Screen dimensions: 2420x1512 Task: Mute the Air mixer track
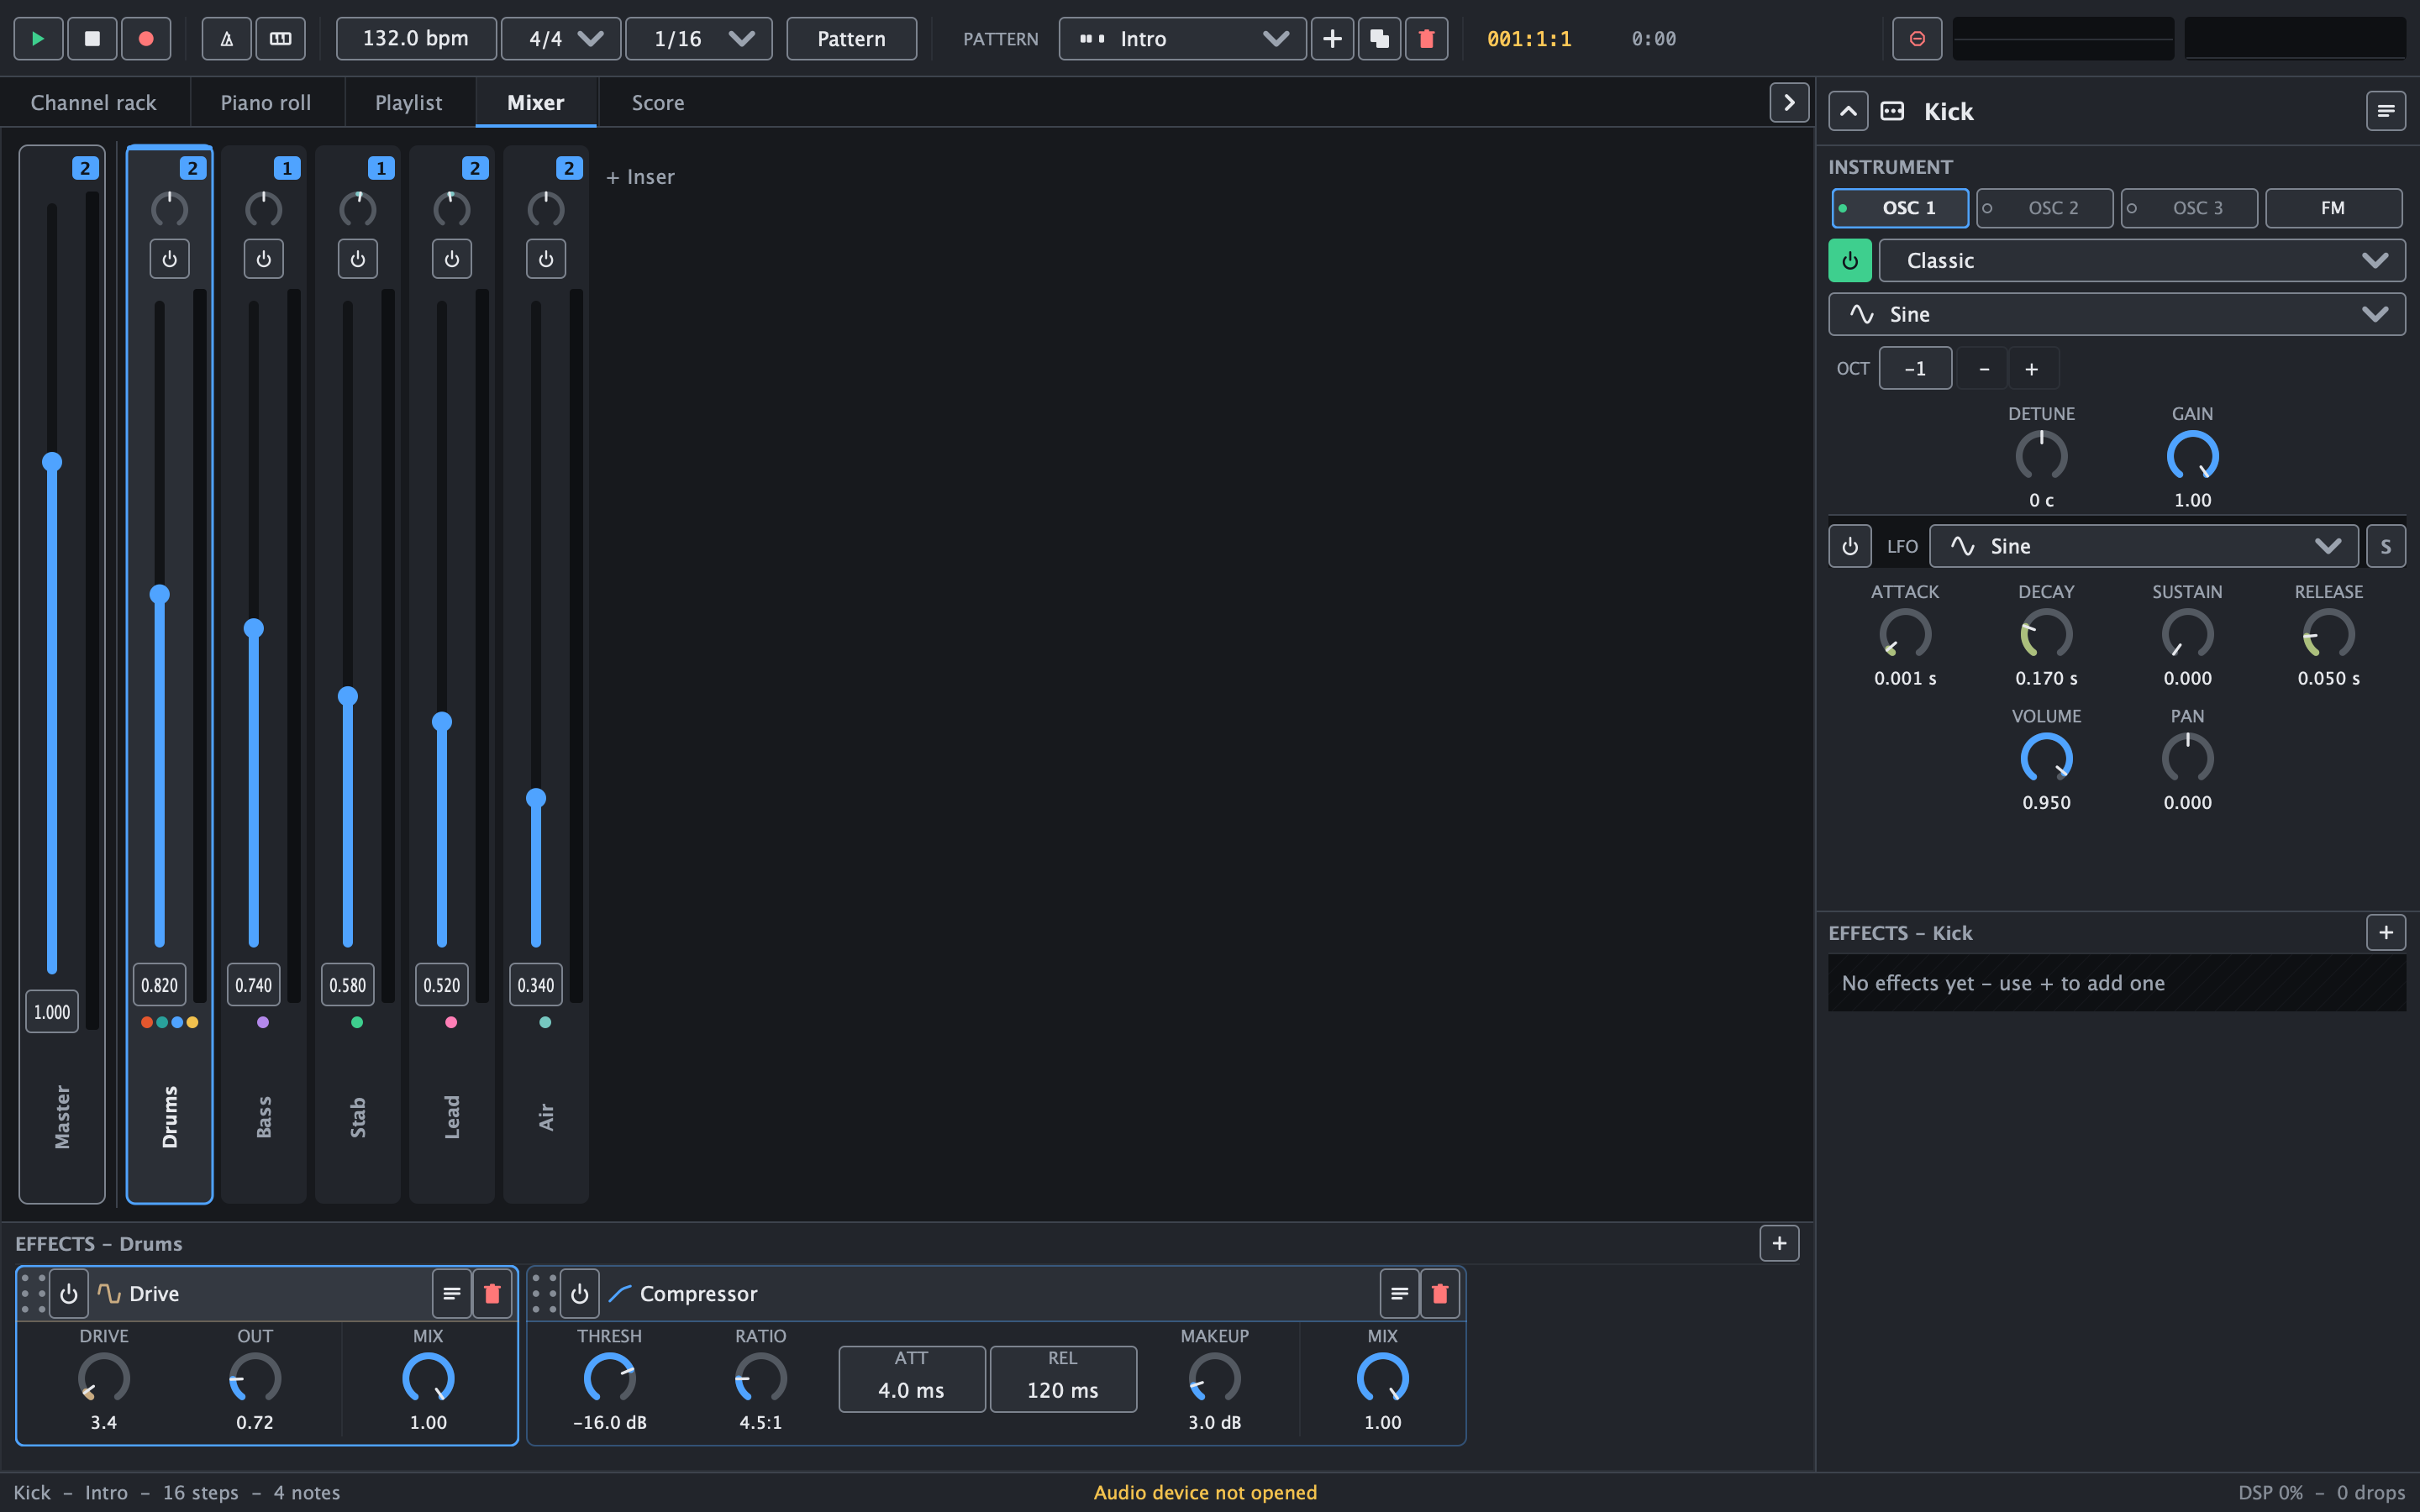pos(545,259)
